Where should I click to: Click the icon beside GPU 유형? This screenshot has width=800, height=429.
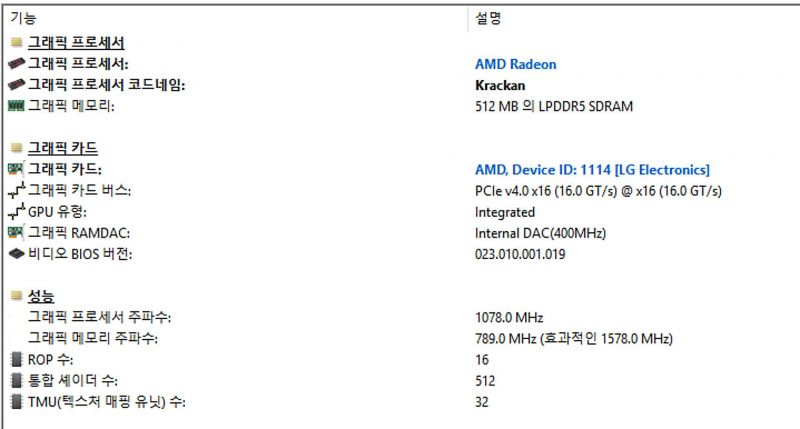(16, 212)
